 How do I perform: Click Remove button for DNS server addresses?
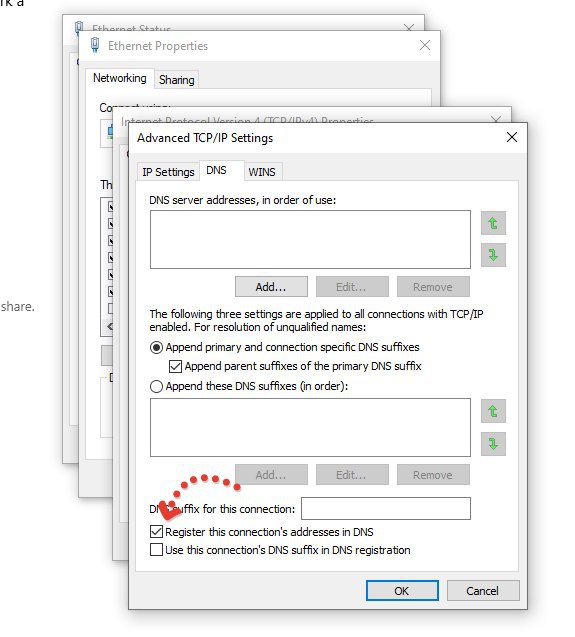[433, 287]
